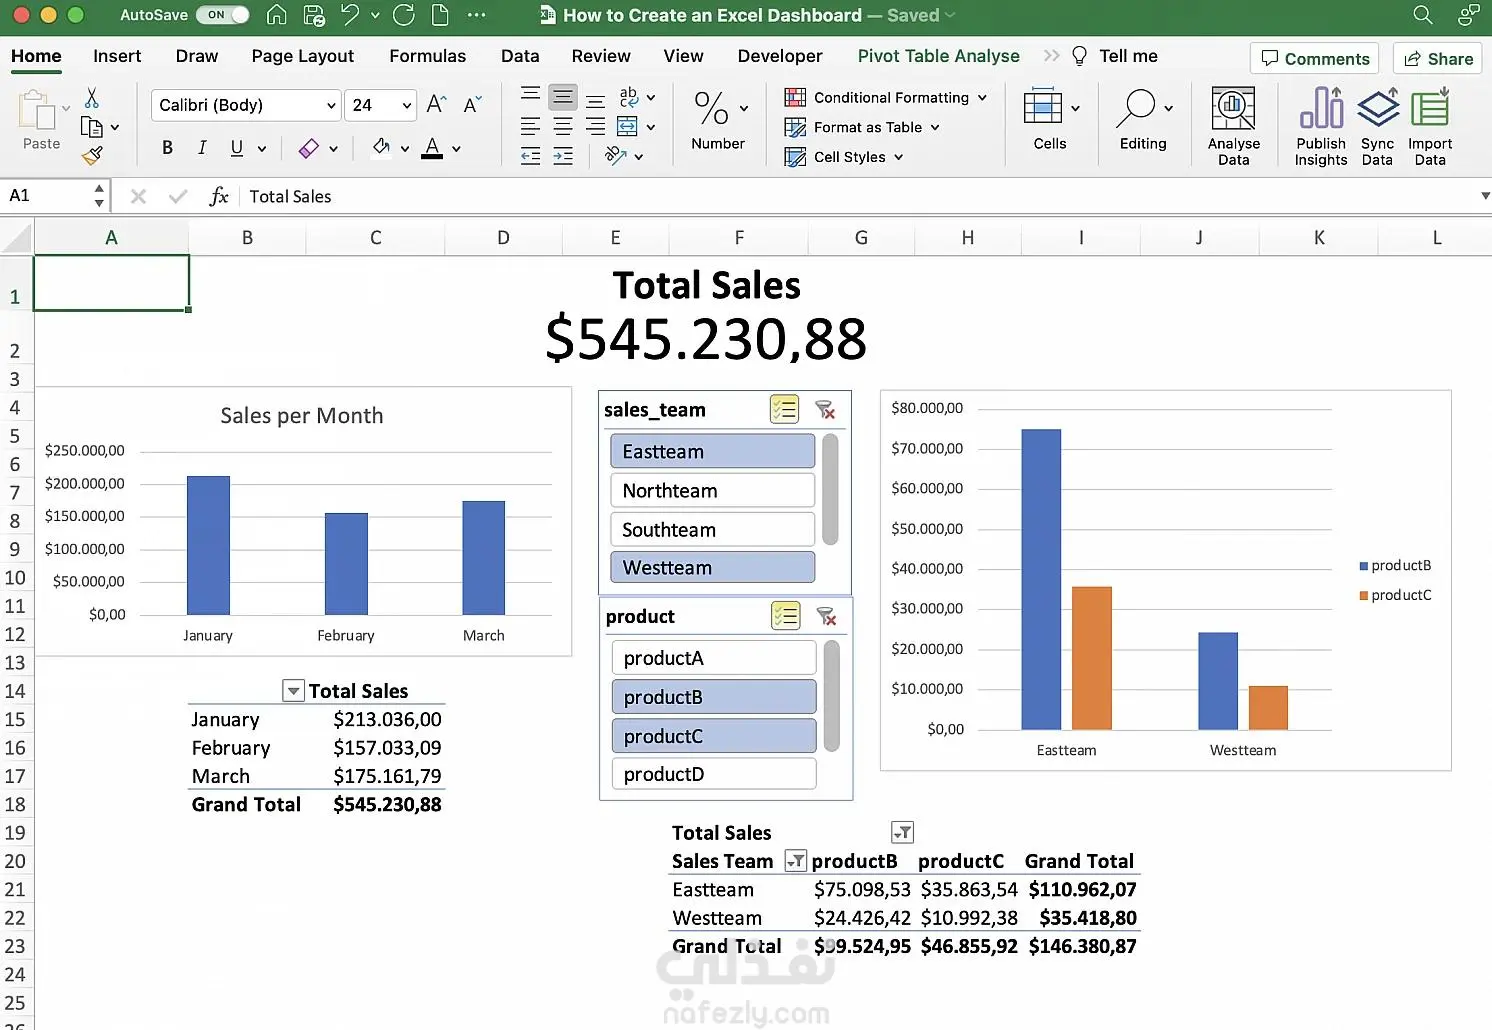Open the Calibri (Body) font name dropdown
1492x1030 pixels.
point(331,105)
